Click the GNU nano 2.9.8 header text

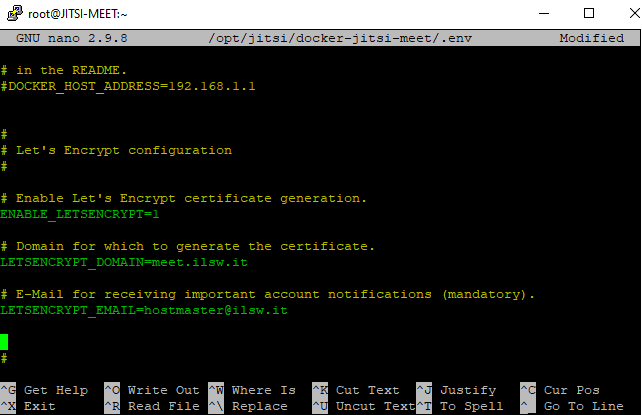click(x=72, y=38)
